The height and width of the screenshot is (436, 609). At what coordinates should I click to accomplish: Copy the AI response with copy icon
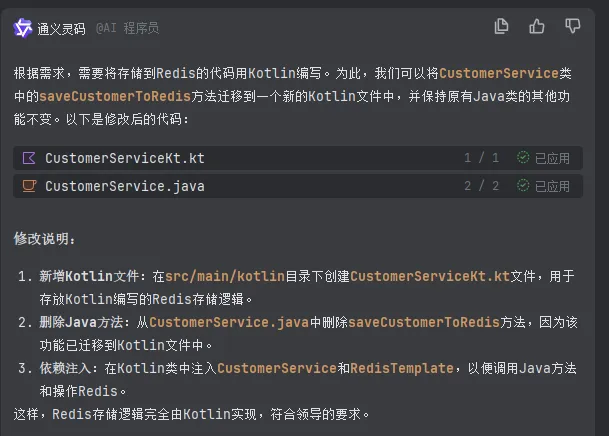tap(502, 27)
